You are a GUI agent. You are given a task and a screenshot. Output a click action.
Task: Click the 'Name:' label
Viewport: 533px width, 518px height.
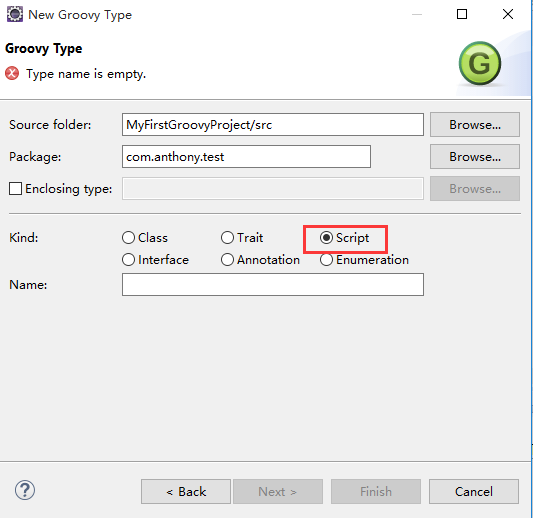click(28, 284)
